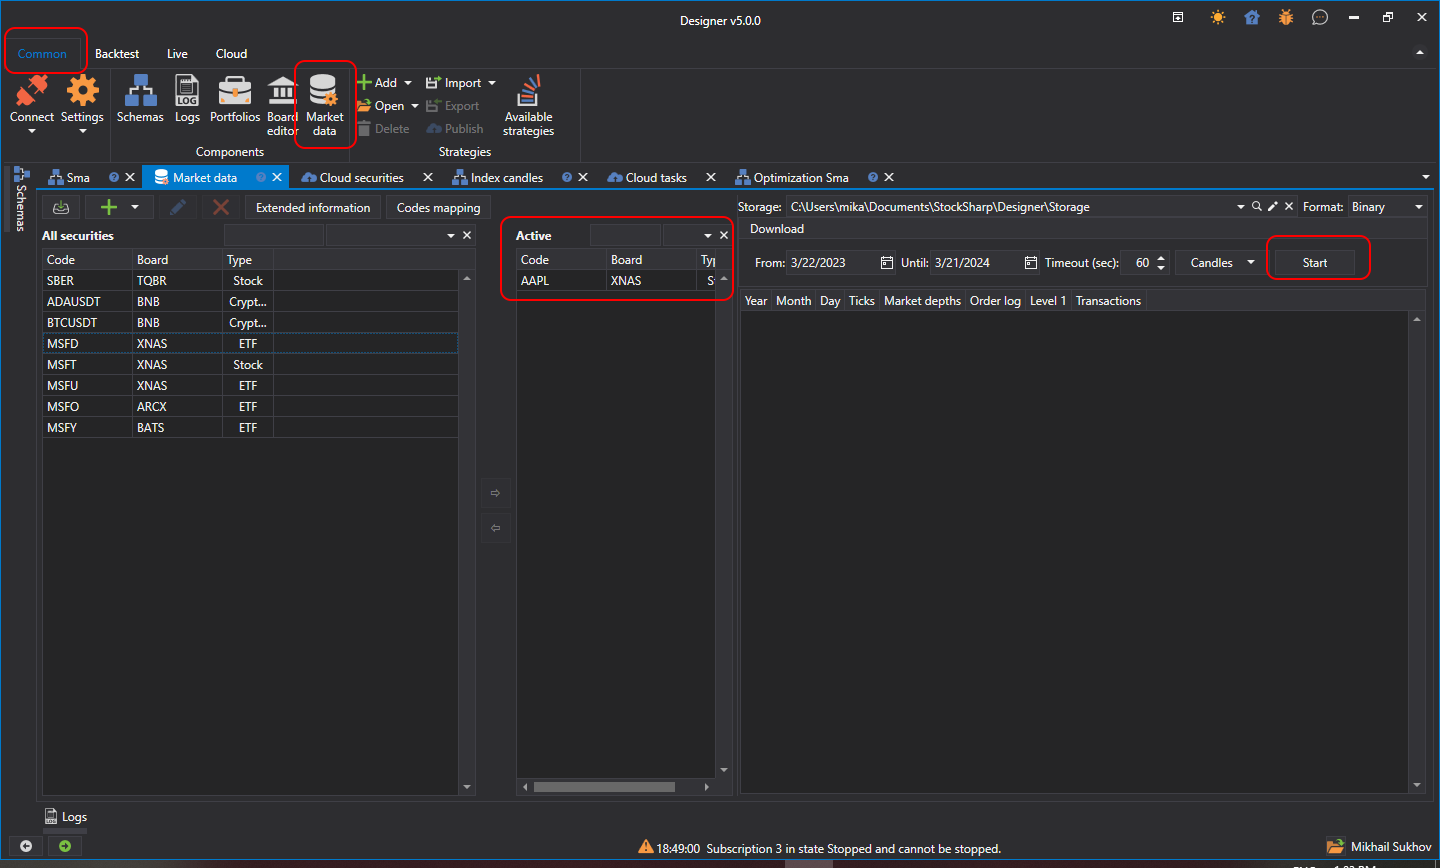
Task: Click the bug report icon
Action: [x=1286, y=17]
